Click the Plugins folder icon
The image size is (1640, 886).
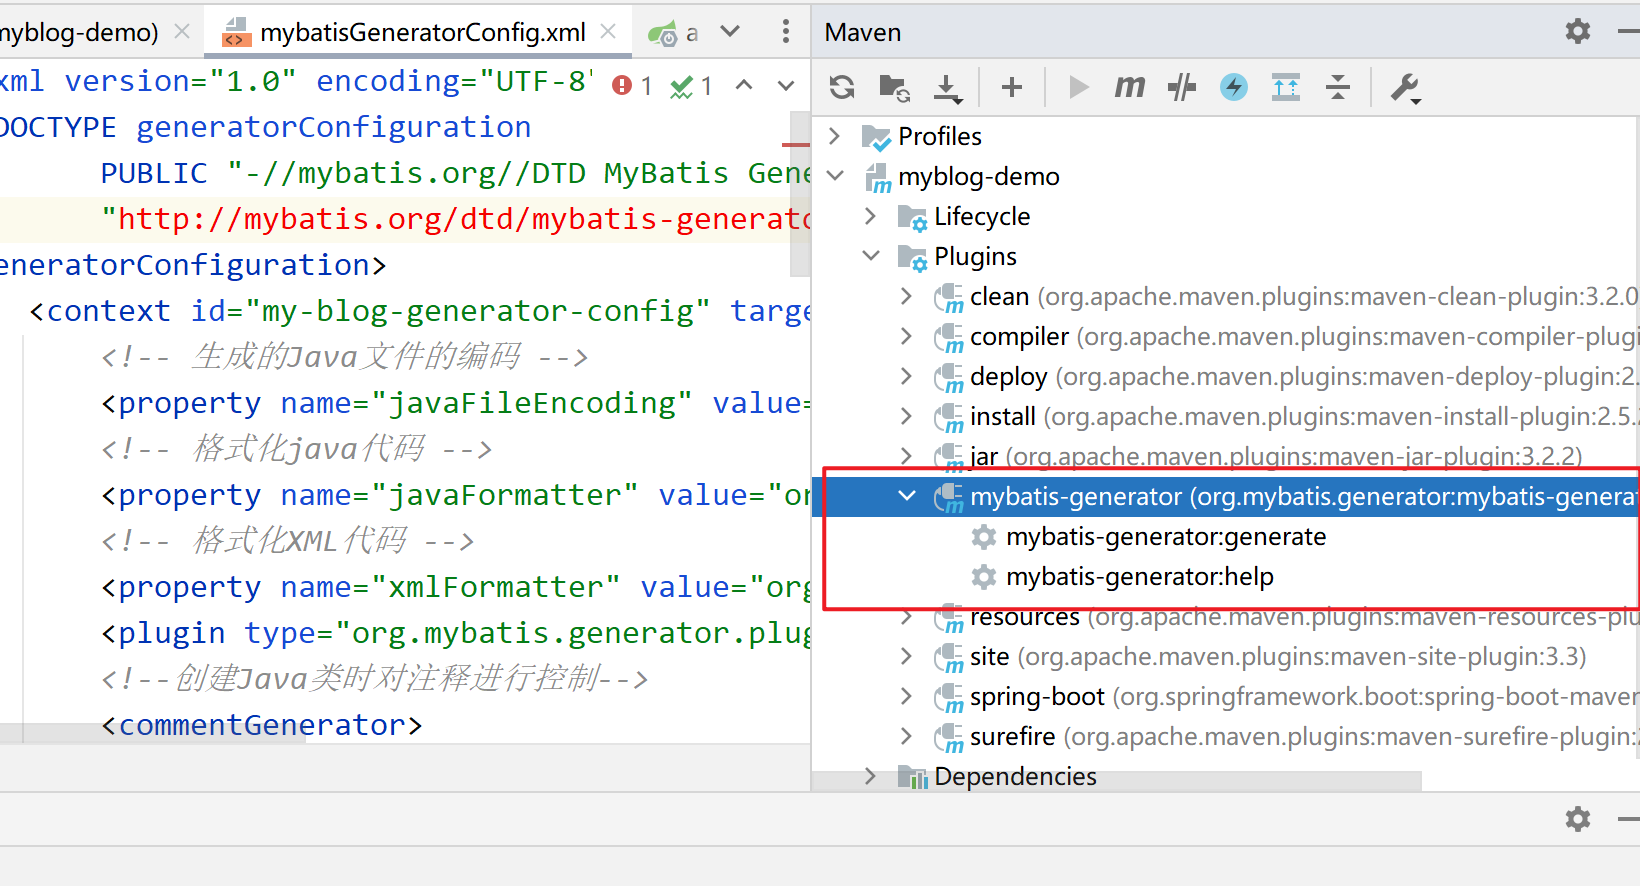click(912, 257)
